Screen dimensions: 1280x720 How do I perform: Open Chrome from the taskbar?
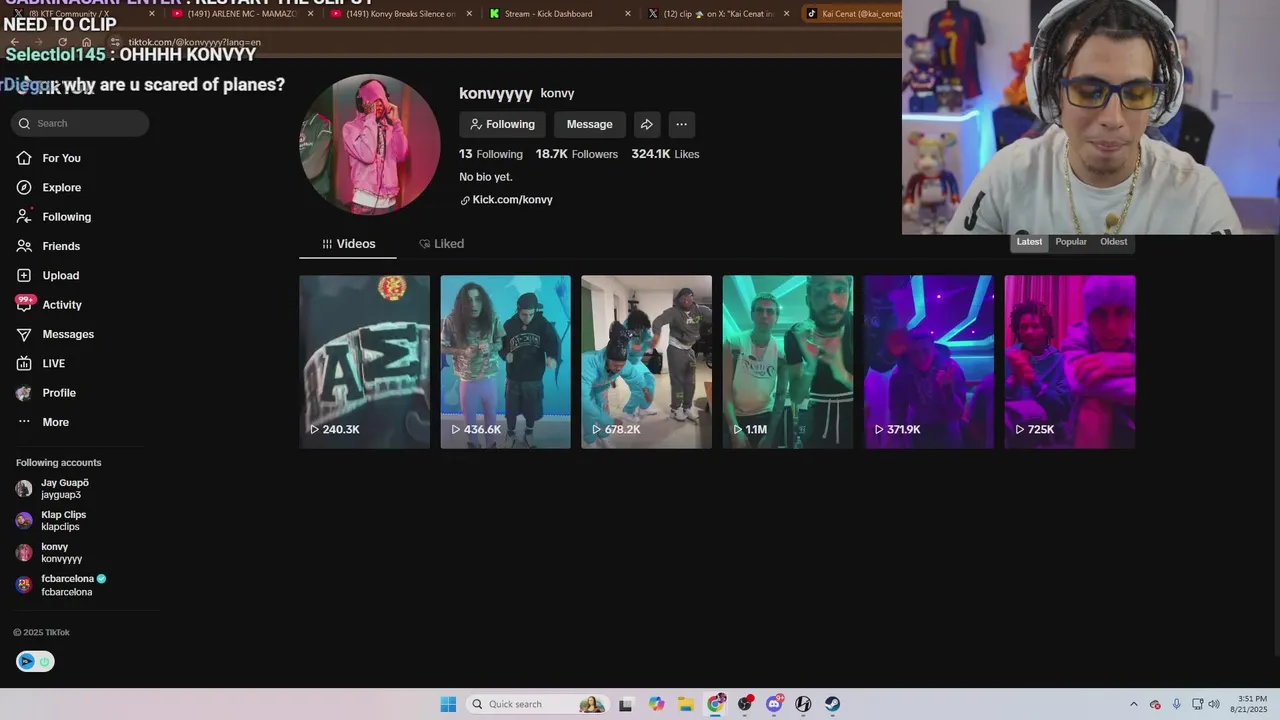tap(715, 704)
